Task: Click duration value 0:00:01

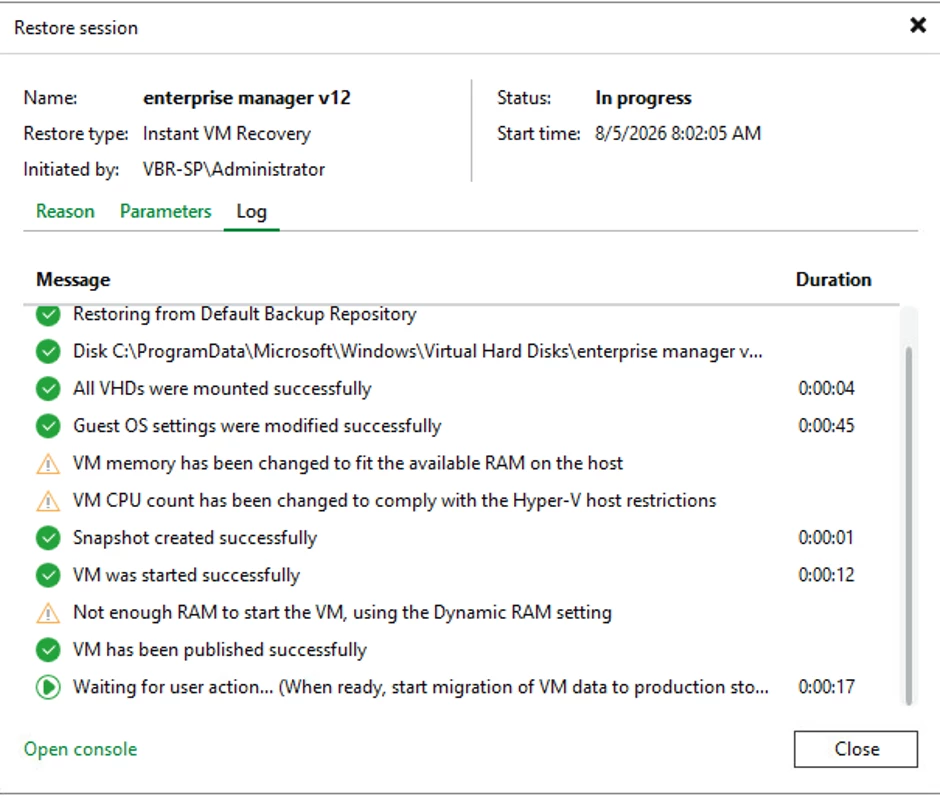Action: click(826, 538)
